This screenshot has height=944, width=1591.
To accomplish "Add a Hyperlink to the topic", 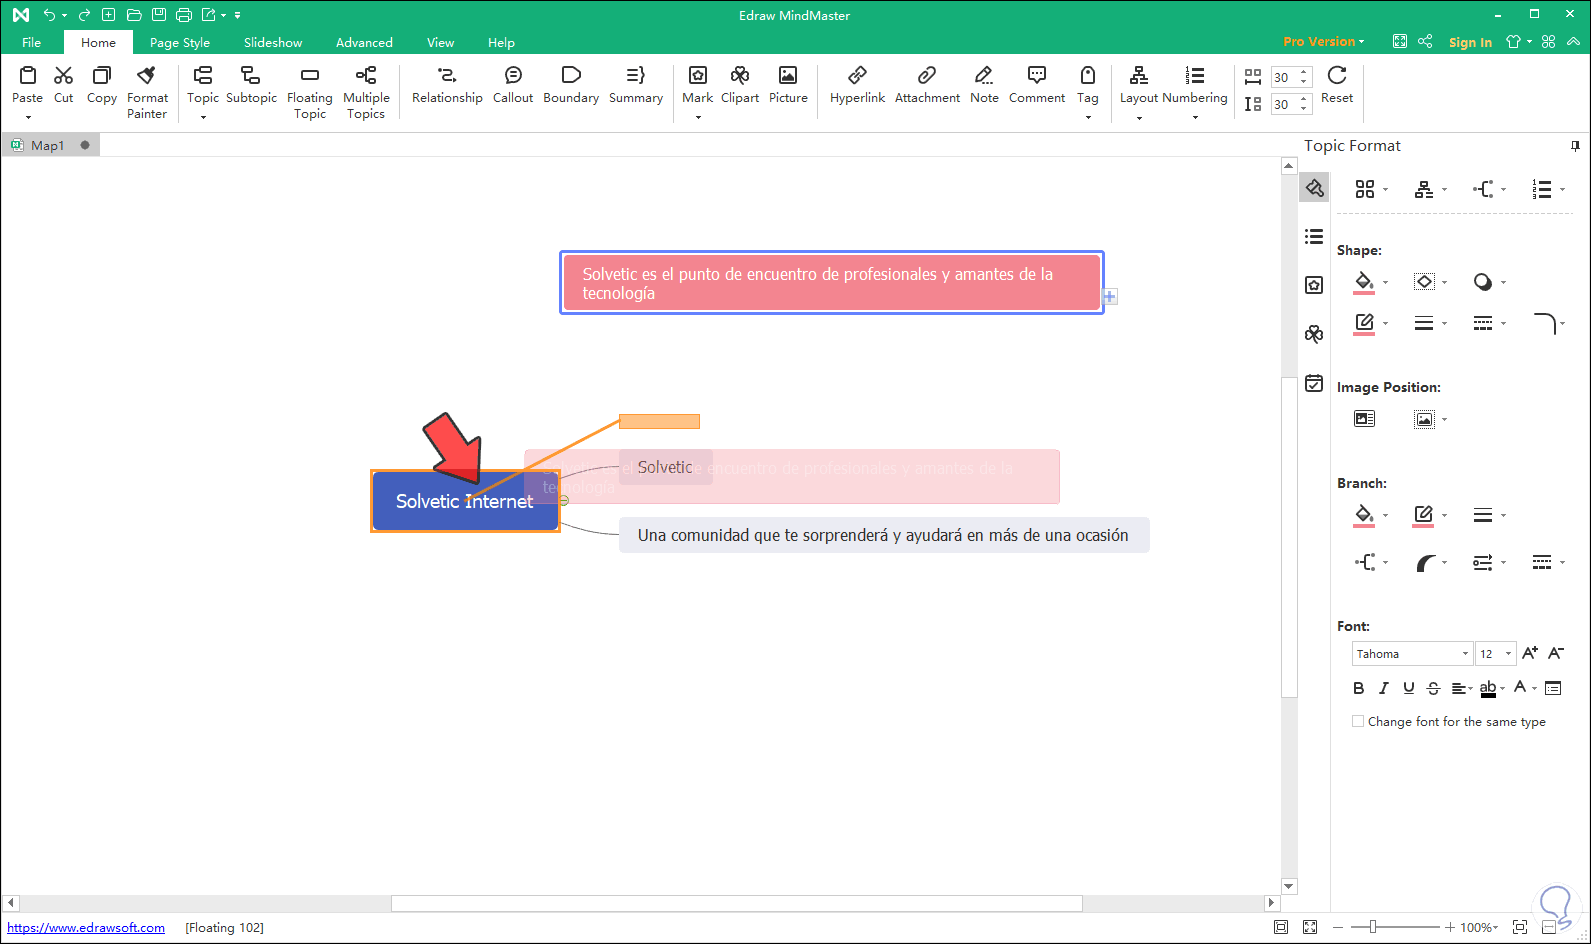I will 857,85.
